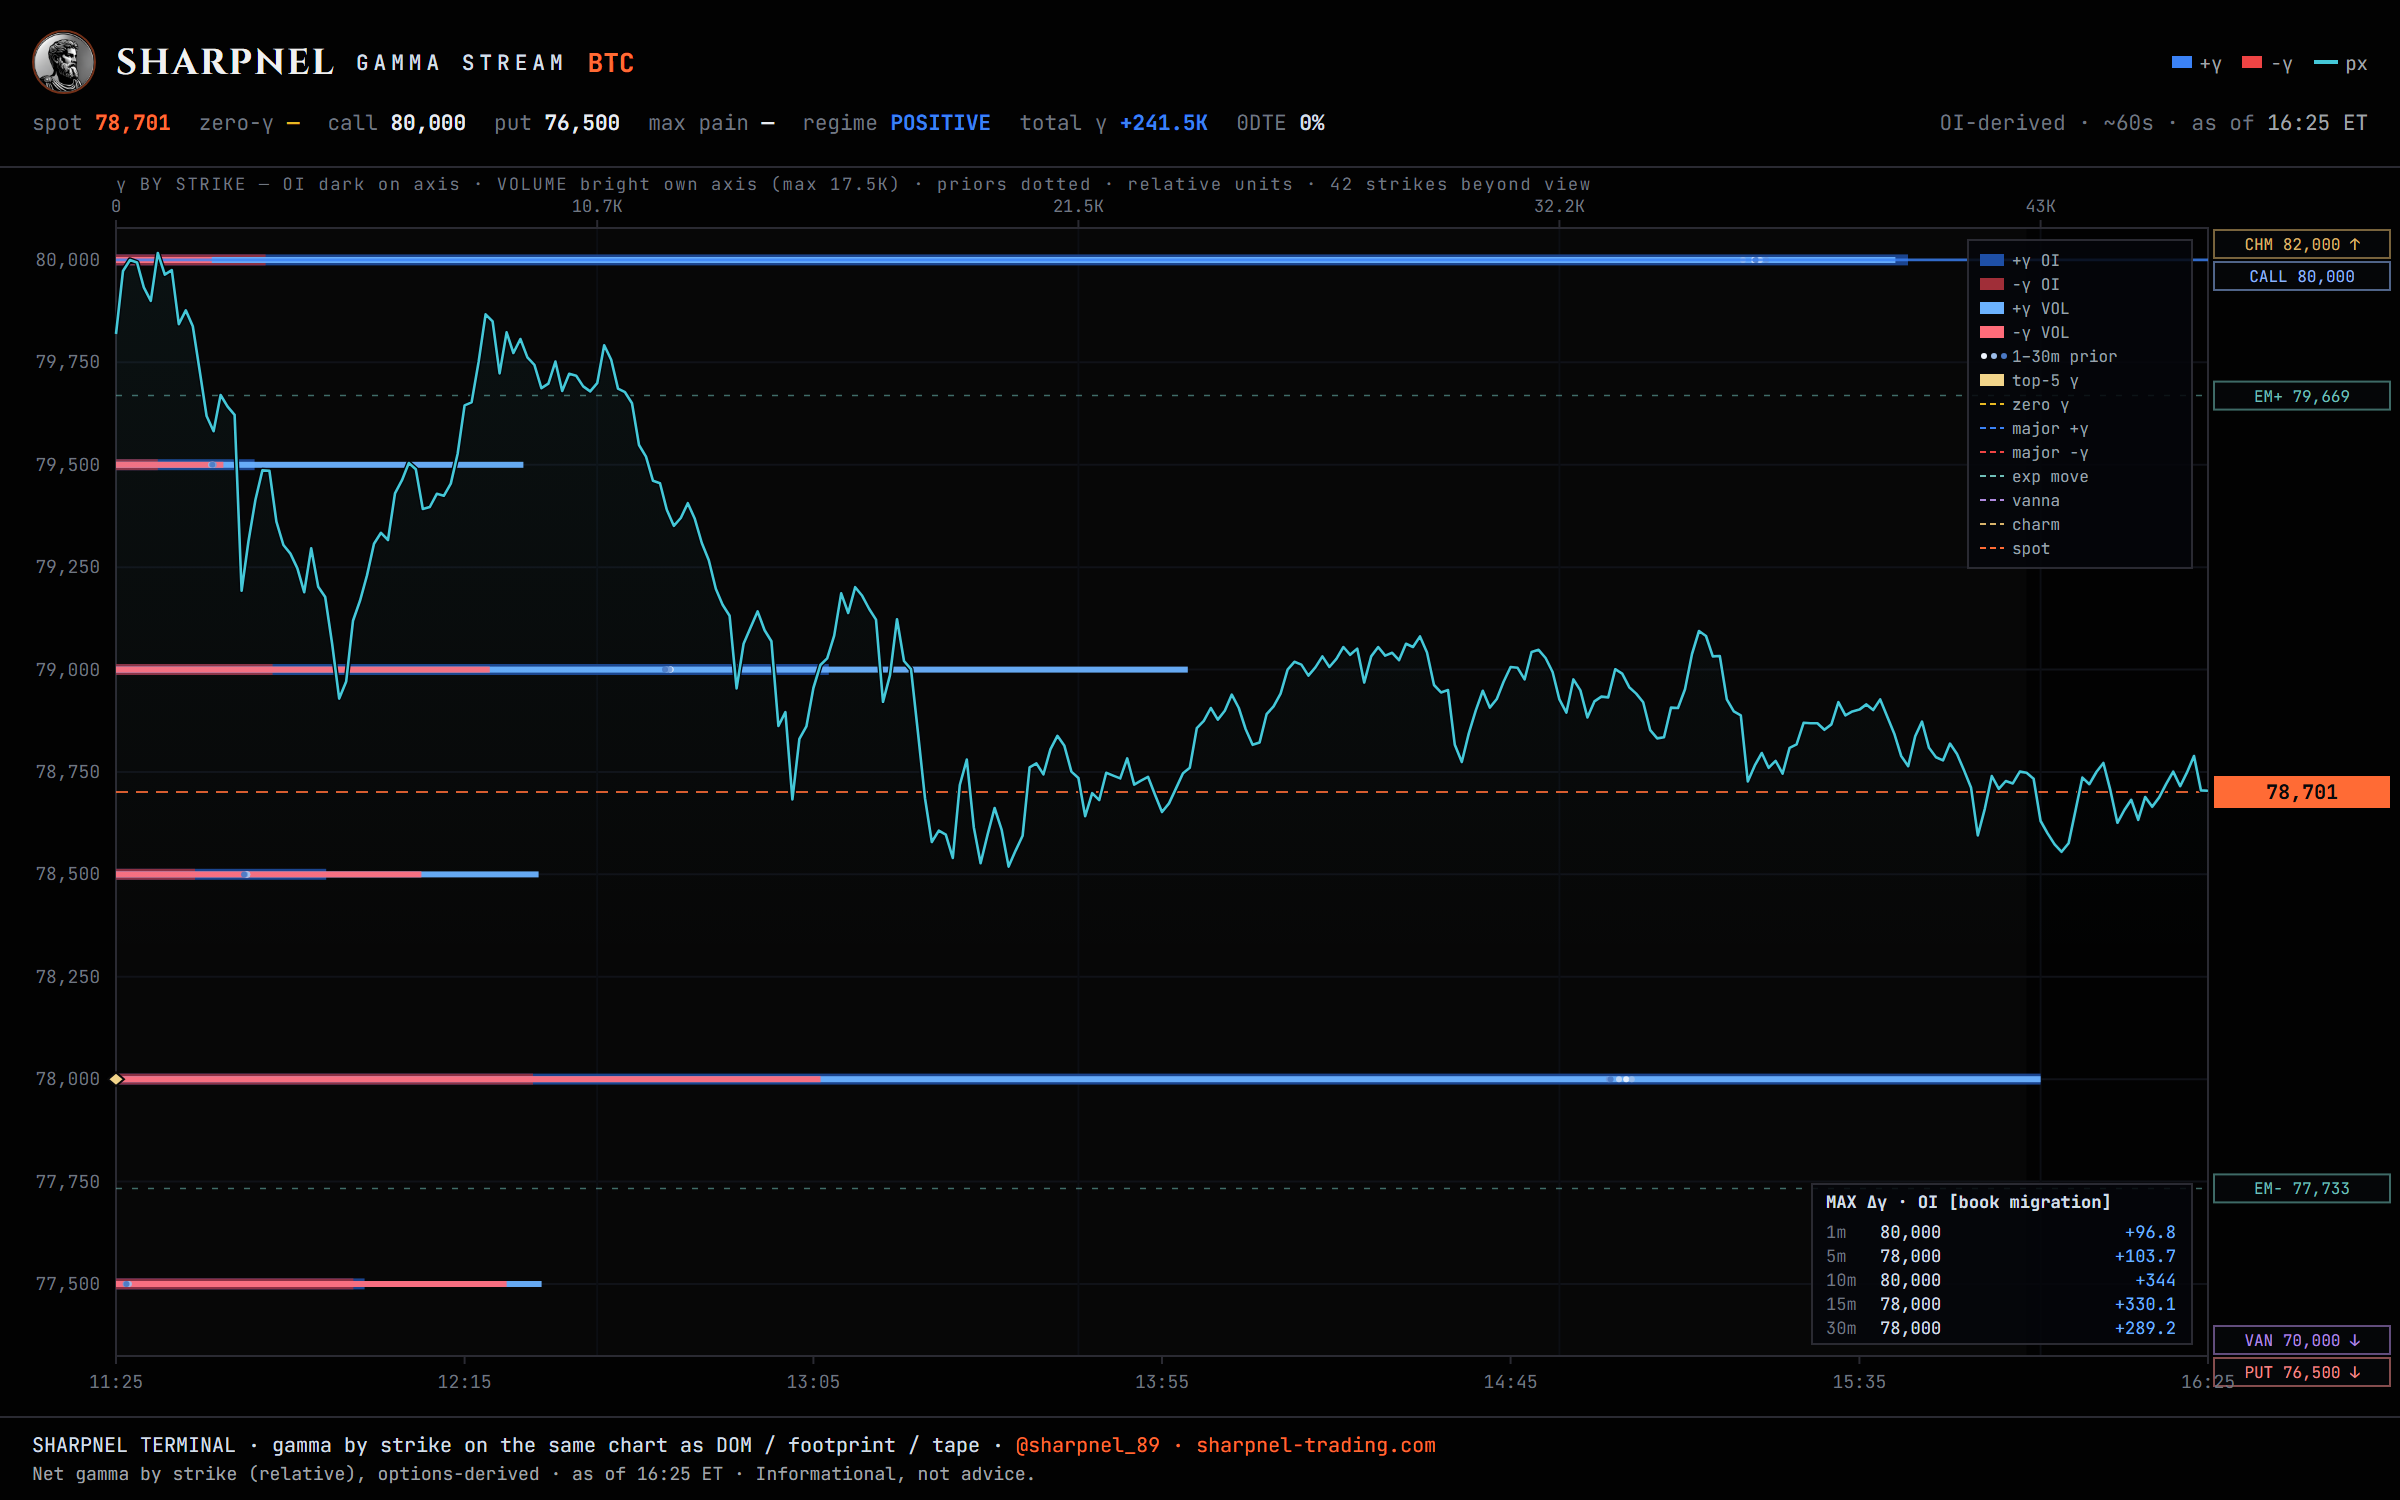Click the 79,500 strike gamma bar
Viewport: 2400px width, 1500px height.
[320, 464]
